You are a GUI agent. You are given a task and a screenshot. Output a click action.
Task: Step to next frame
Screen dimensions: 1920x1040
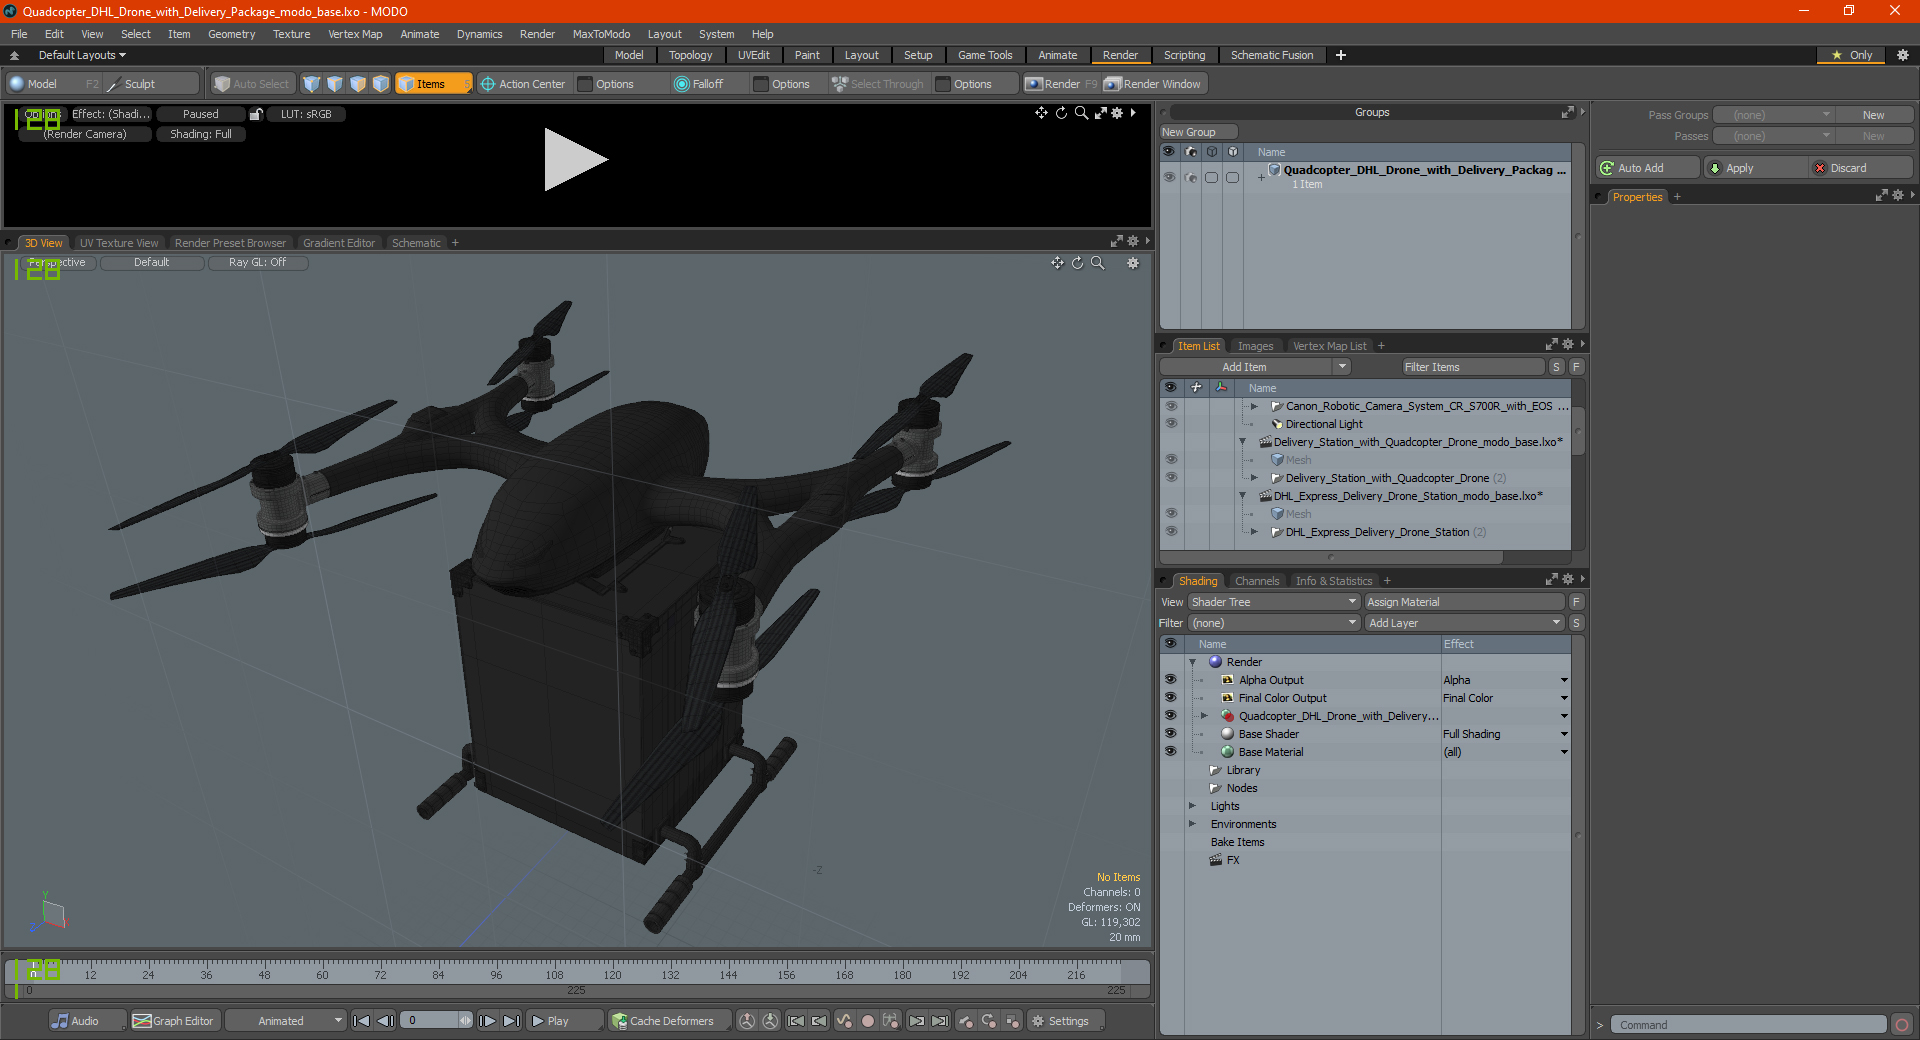(x=487, y=1021)
